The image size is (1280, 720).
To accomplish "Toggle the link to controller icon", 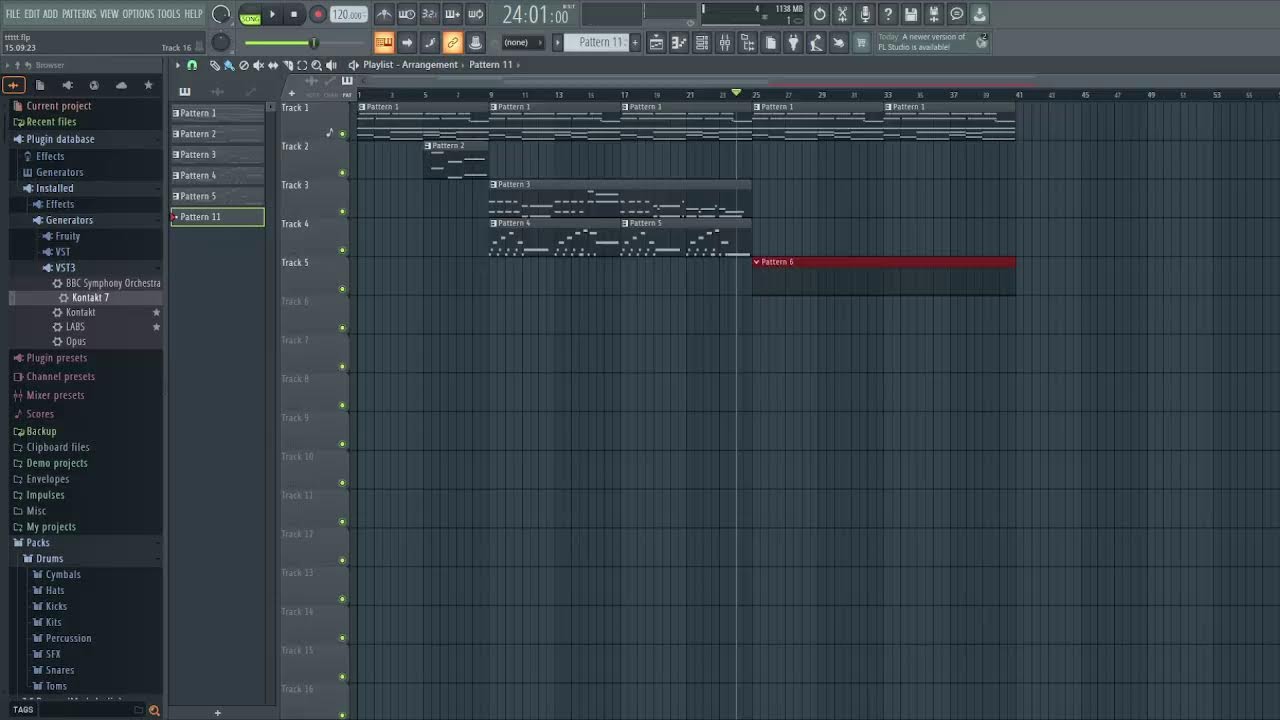I will [452, 42].
